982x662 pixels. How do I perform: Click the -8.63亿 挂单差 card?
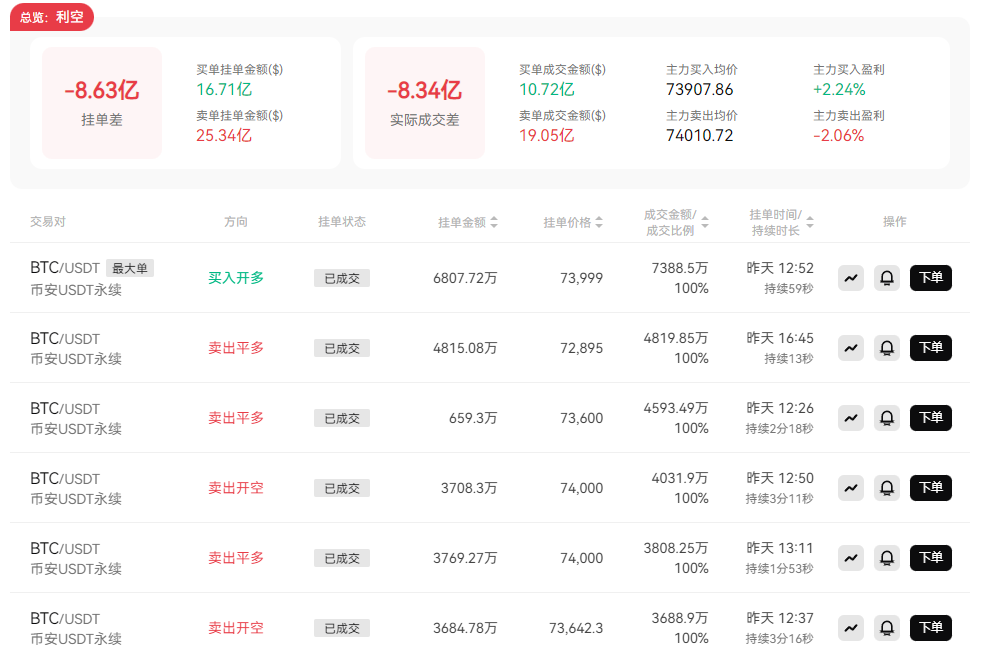click(x=101, y=102)
